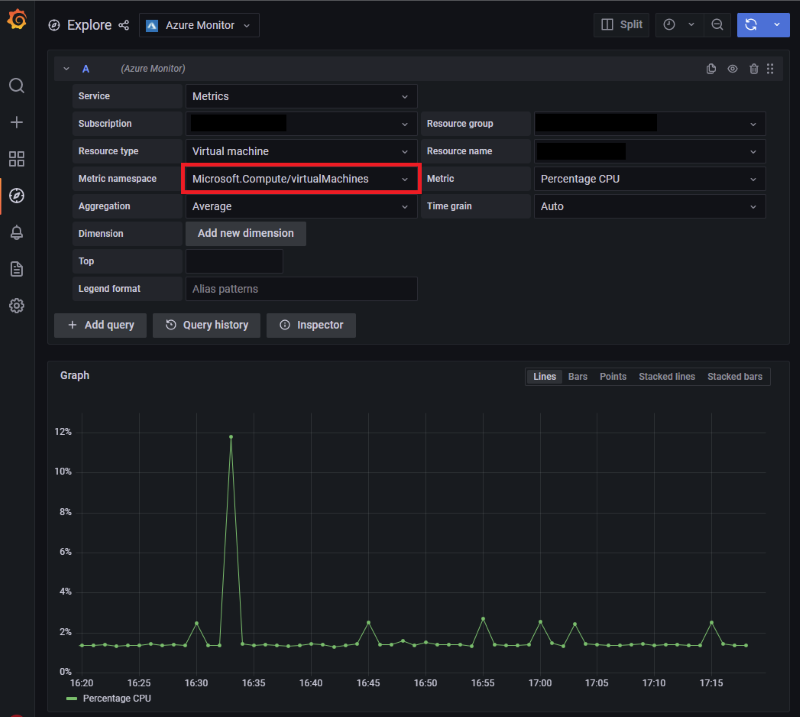
Task: Click the query letter A label
Action: pyautogui.click(x=86, y=69)
